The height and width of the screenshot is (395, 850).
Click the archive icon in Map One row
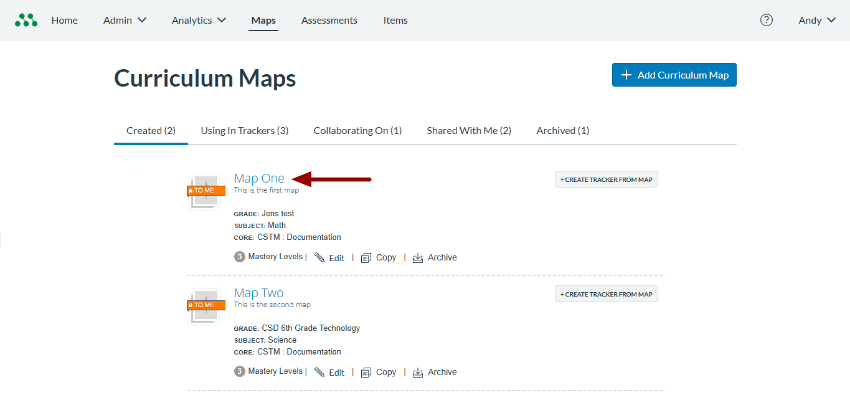coord(418,258)
